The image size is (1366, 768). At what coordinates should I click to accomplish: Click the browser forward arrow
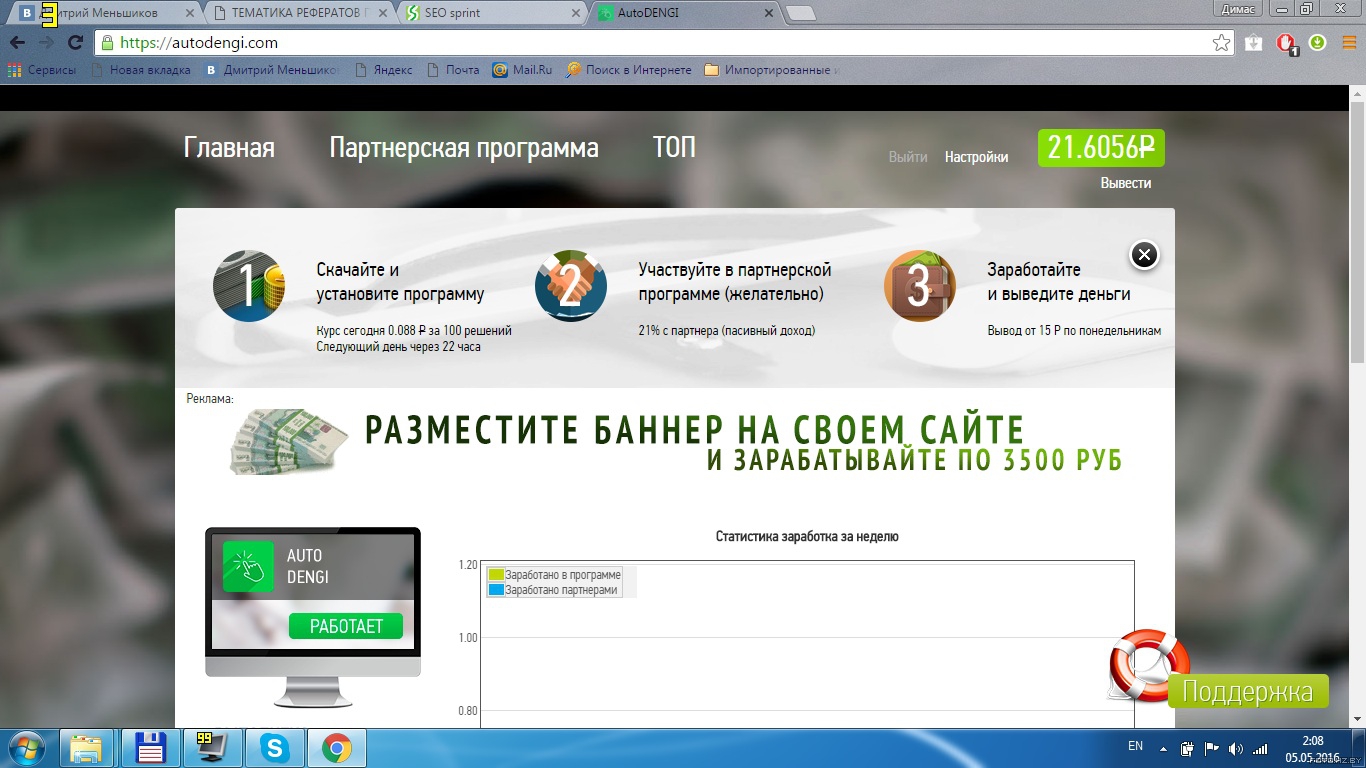(x=46, y=43)
